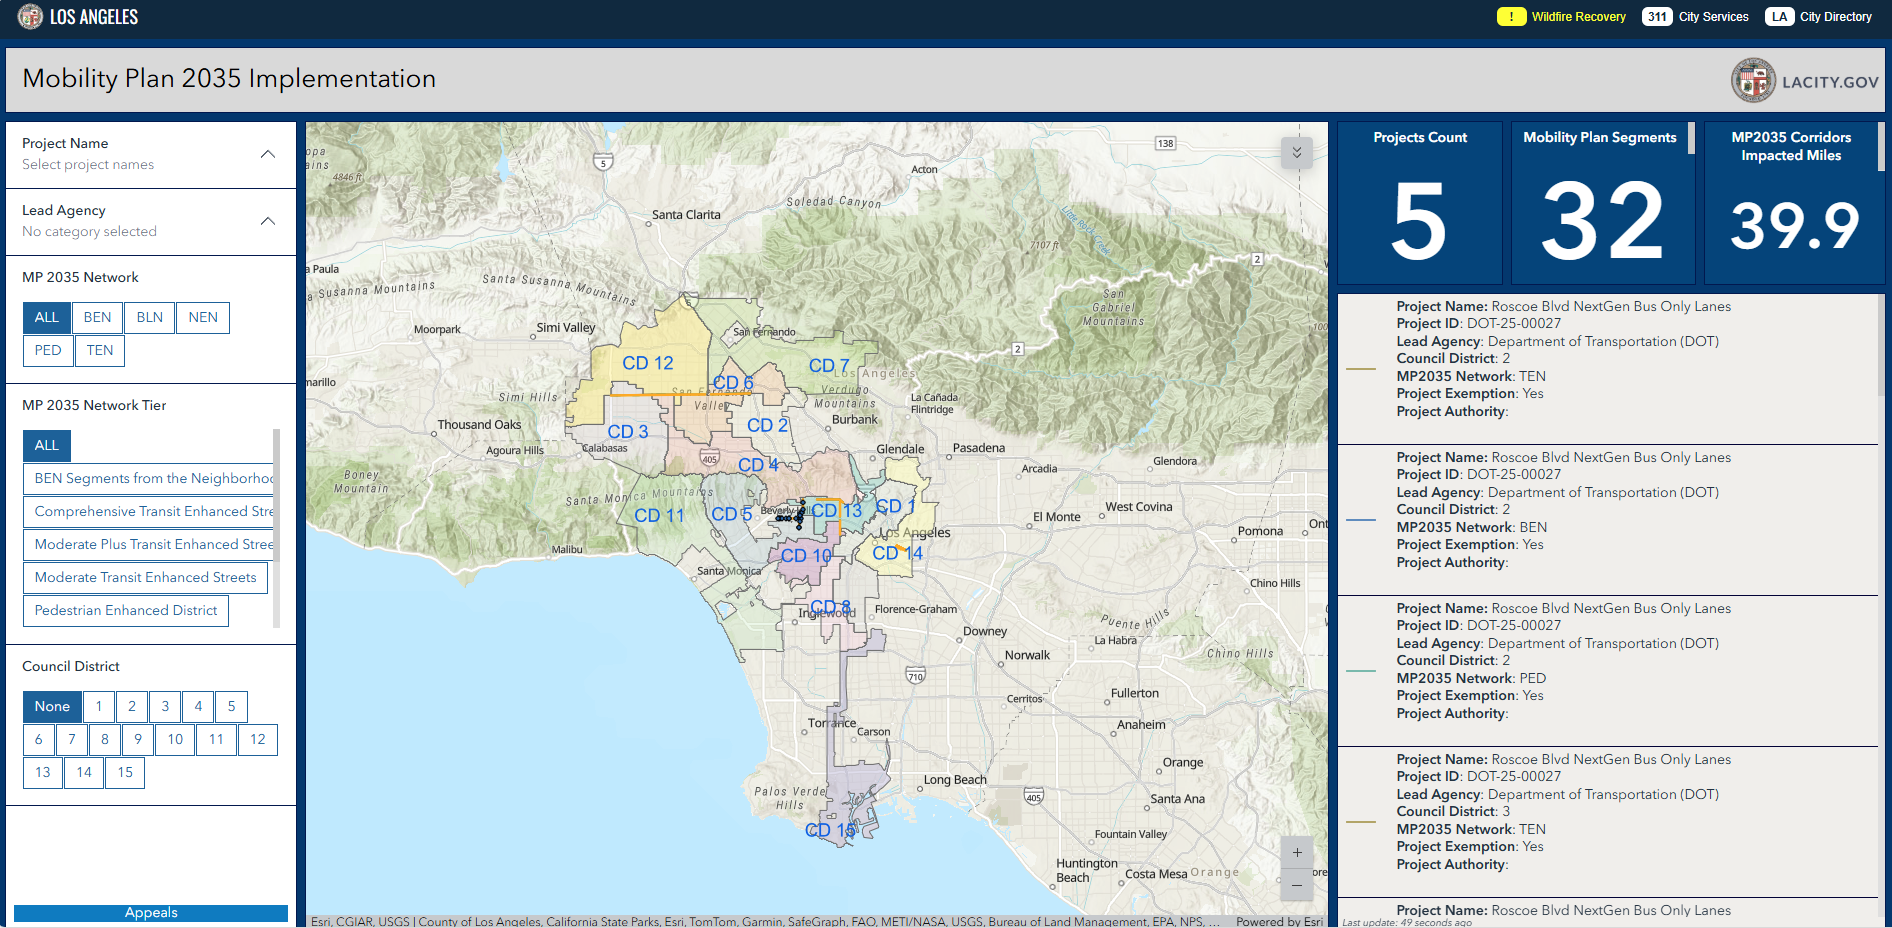Click the LA City Directory badge icon
Image resolution: width=1892 pixels, height=928 pixels.
point(1779,17)
